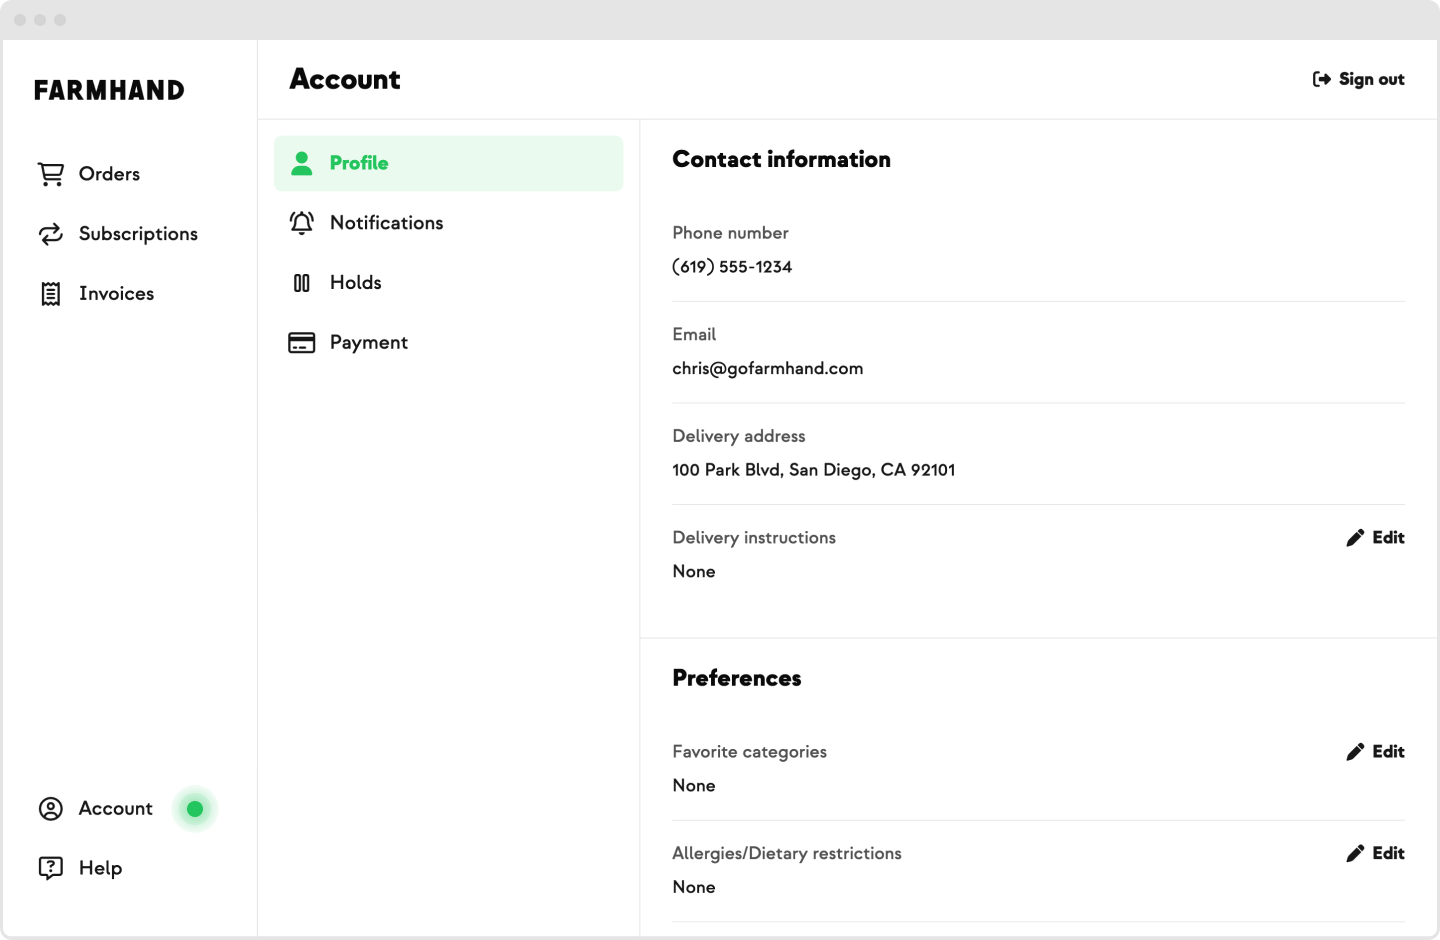Screen dimensions: 1440x940
Task: Click Edit label for Delivery instructions
Action: pos(1389,538)
